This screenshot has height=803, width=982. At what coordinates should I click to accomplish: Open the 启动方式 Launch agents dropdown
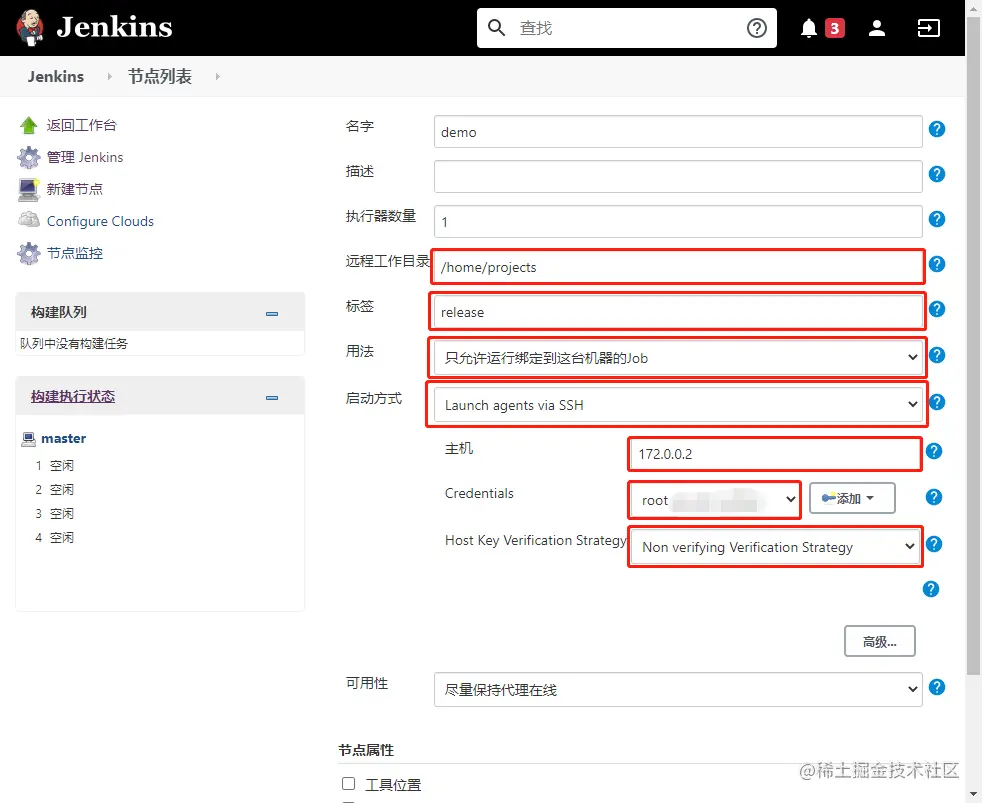678,405
